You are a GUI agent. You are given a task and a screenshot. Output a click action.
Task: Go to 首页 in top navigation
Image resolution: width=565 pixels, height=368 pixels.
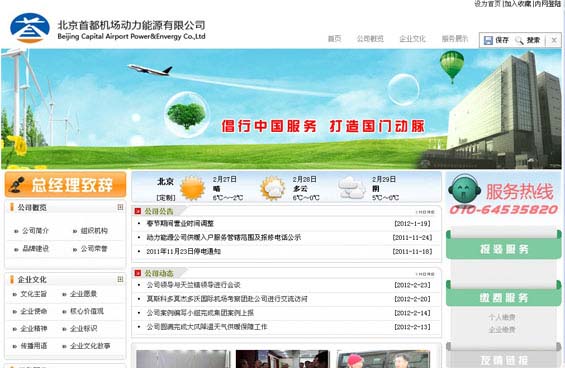coord(334,39)
